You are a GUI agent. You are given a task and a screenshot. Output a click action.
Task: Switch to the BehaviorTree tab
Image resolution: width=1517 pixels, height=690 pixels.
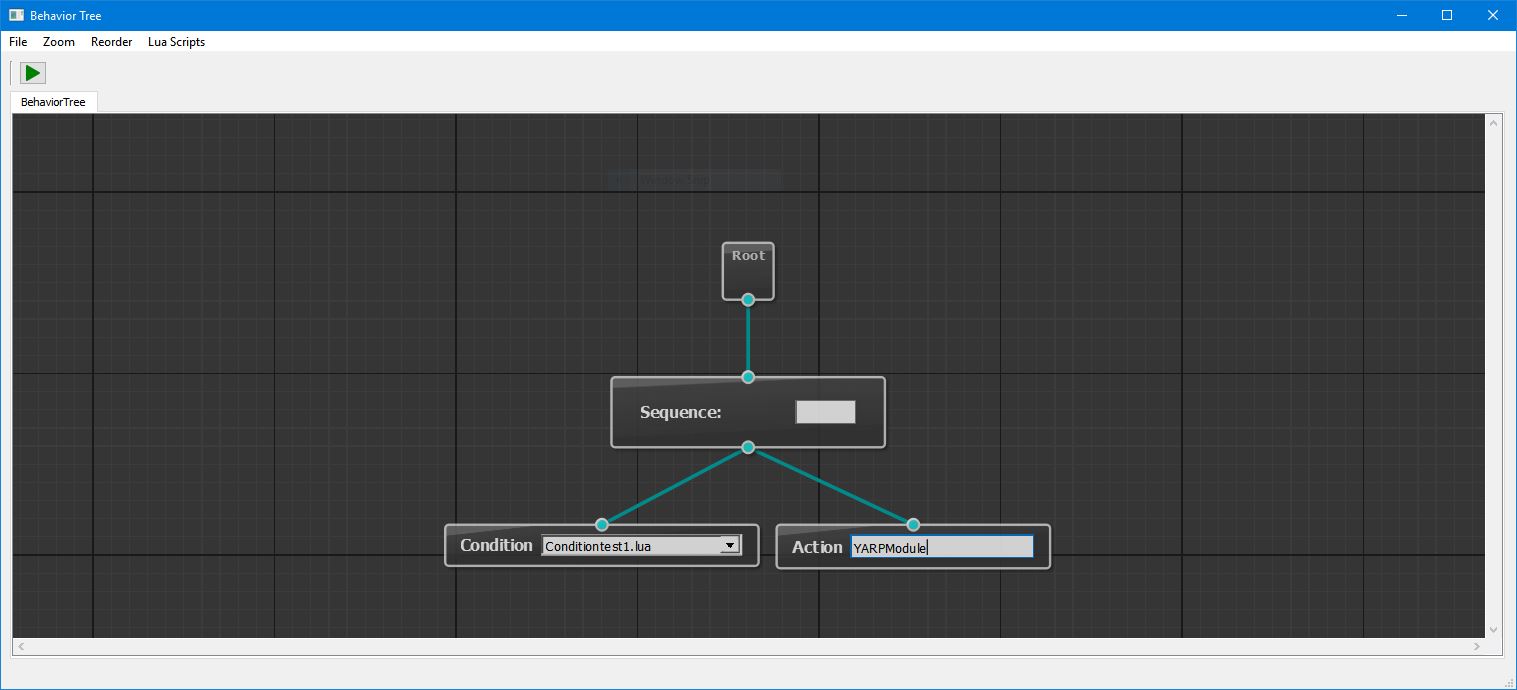click(x=53, y=102)
